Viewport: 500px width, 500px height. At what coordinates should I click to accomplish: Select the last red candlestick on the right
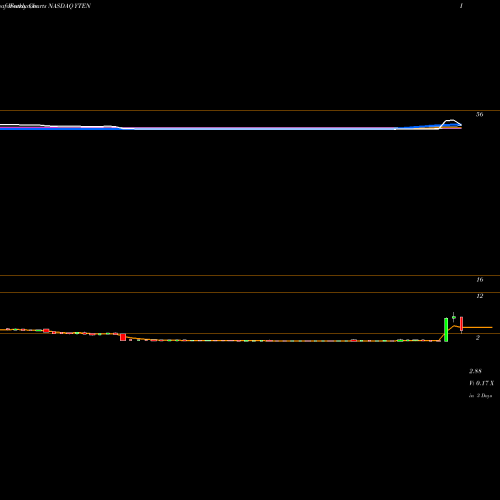click(461, 324)
